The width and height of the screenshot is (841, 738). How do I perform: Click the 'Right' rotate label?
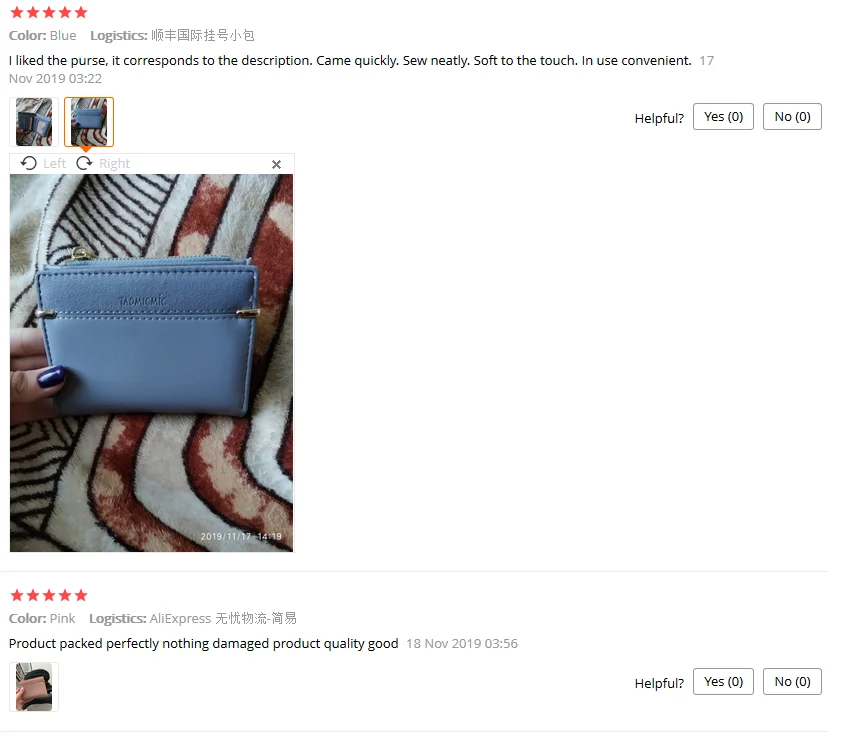click(116, 166)
